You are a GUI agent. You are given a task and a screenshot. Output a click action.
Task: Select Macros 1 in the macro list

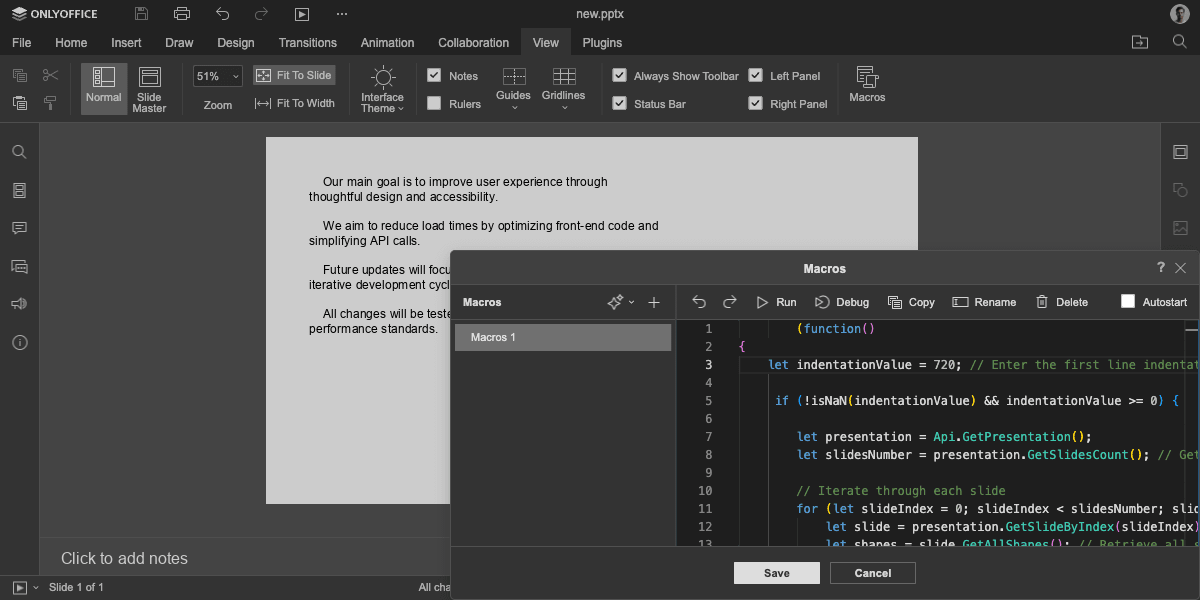click(562, 337)
